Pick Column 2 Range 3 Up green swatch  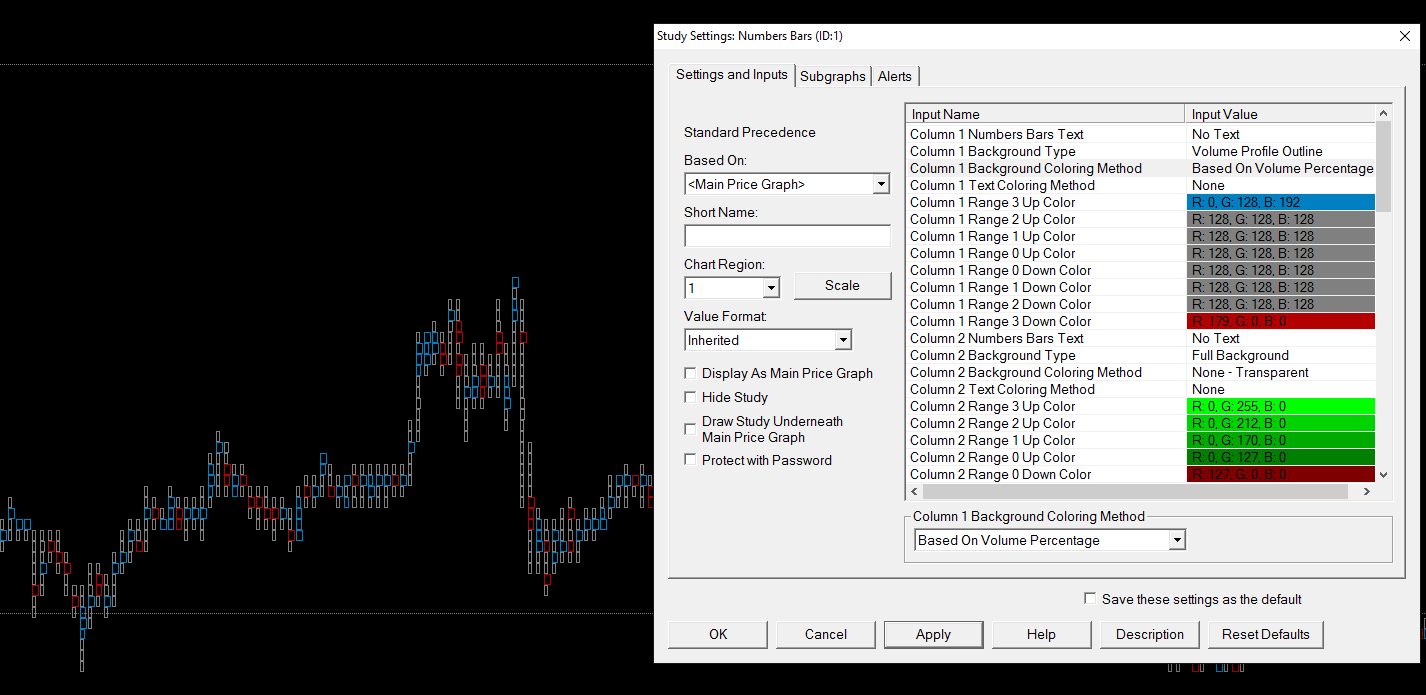tap(1281, 406)
